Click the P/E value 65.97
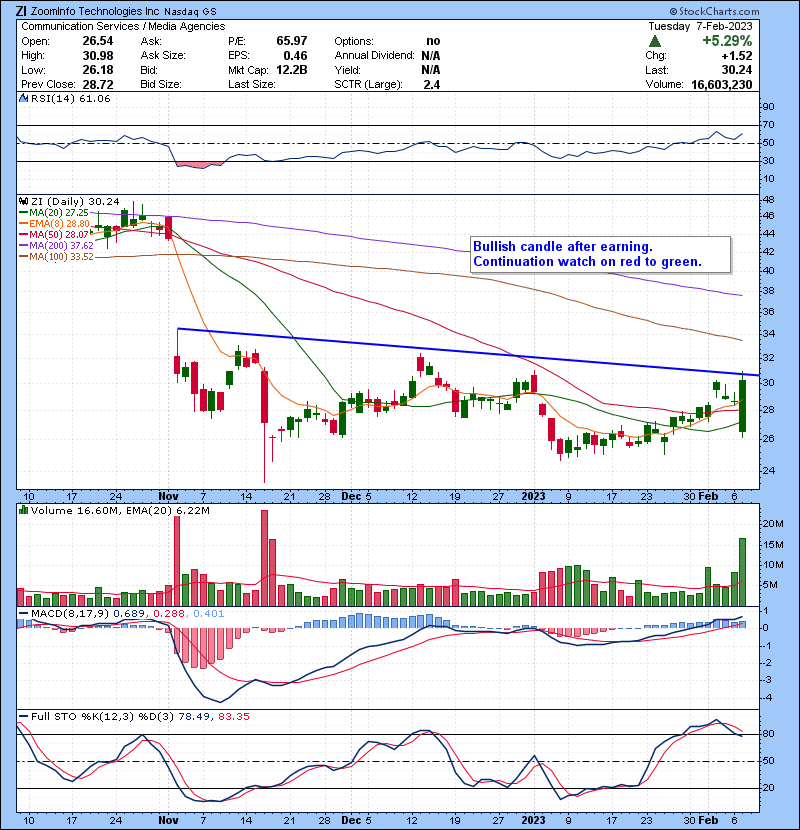 pos(292,41)
